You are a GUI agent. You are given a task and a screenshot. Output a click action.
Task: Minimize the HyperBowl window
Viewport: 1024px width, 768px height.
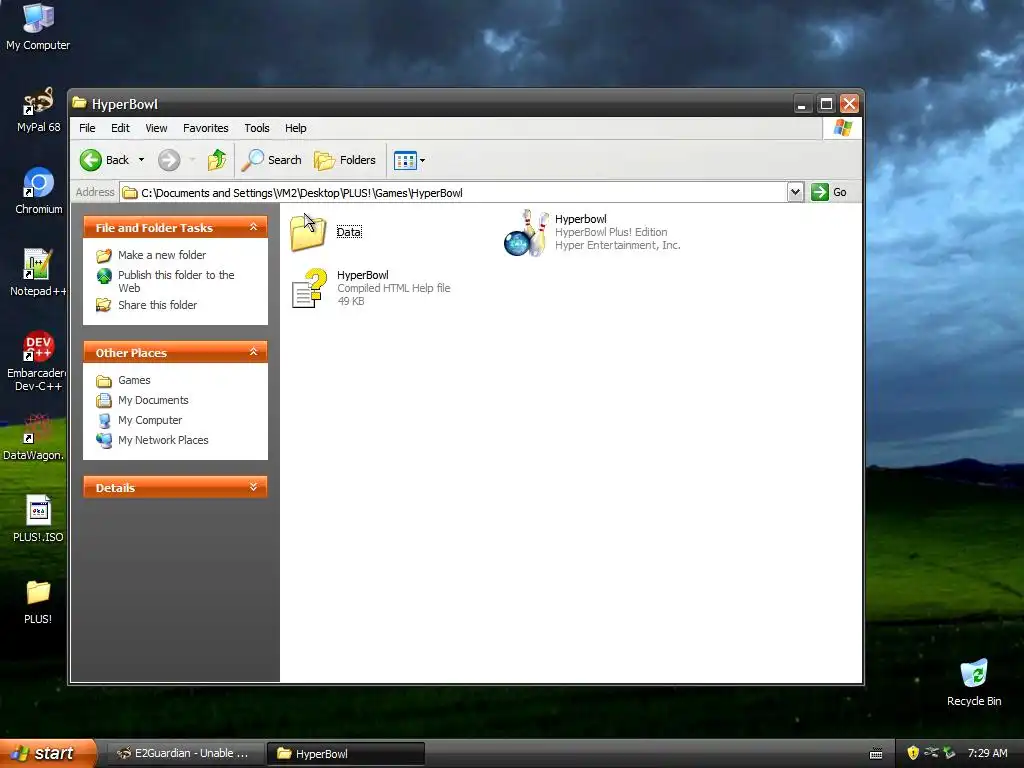coord(803,104)
